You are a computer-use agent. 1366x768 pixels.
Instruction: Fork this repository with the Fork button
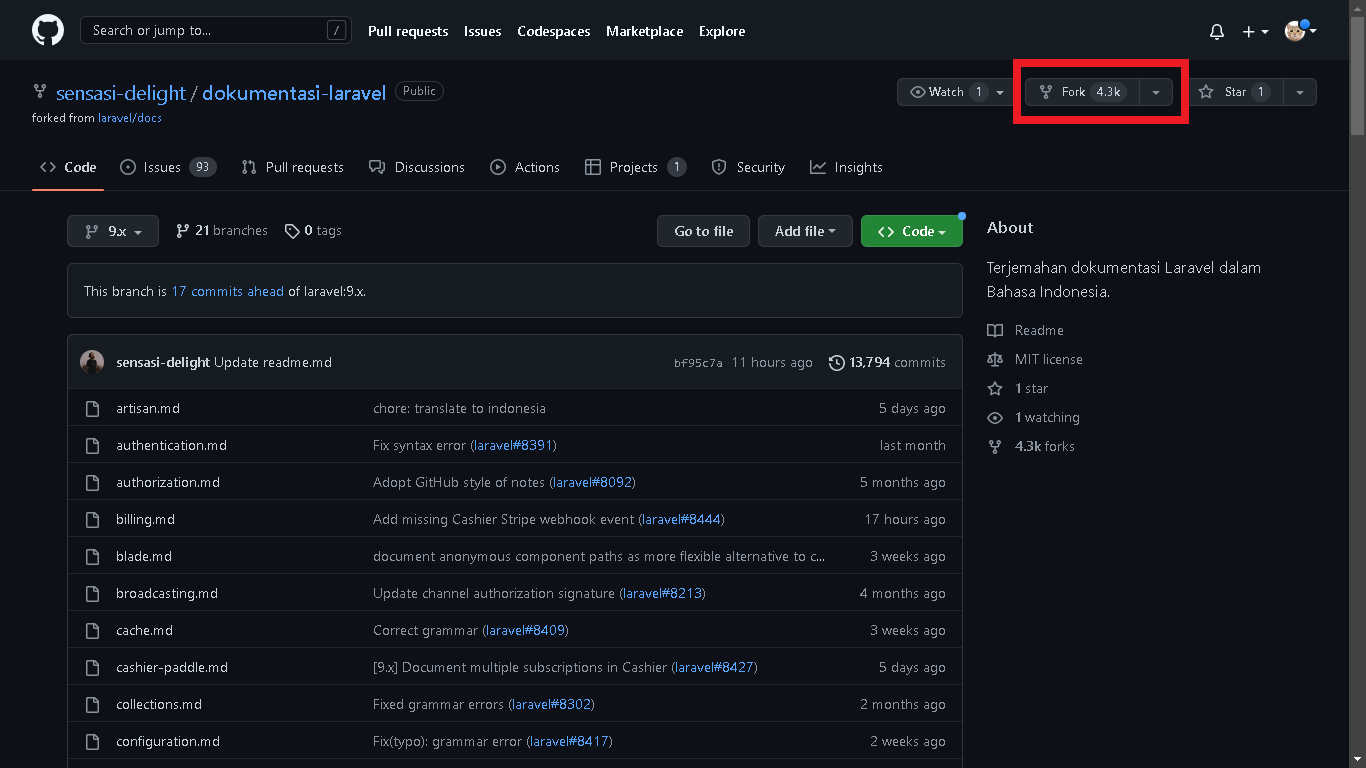click(1082, 92)
